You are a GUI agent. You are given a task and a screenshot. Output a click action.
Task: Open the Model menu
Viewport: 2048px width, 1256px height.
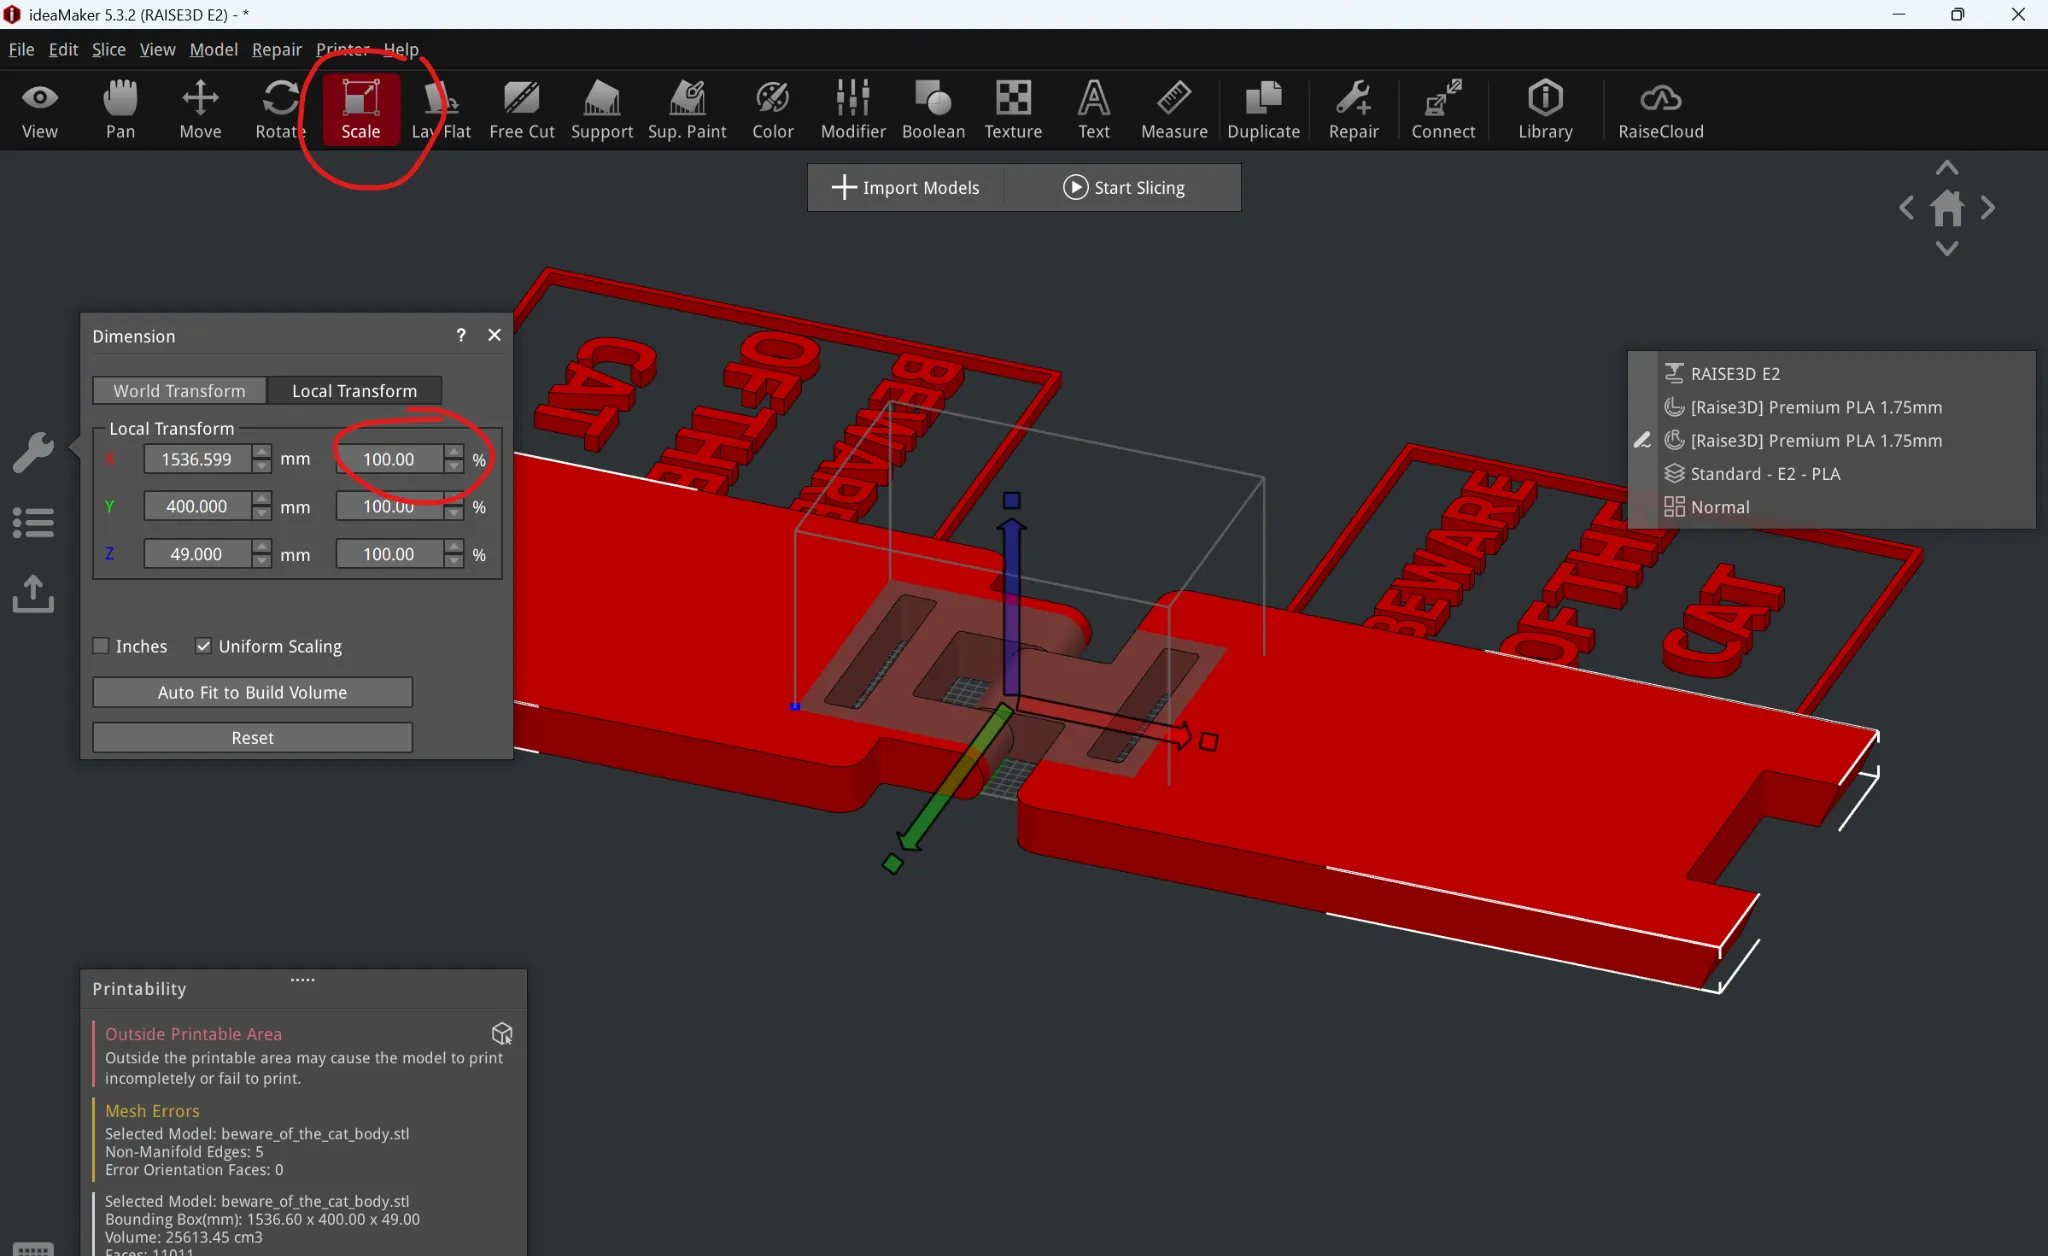[214, 49]
